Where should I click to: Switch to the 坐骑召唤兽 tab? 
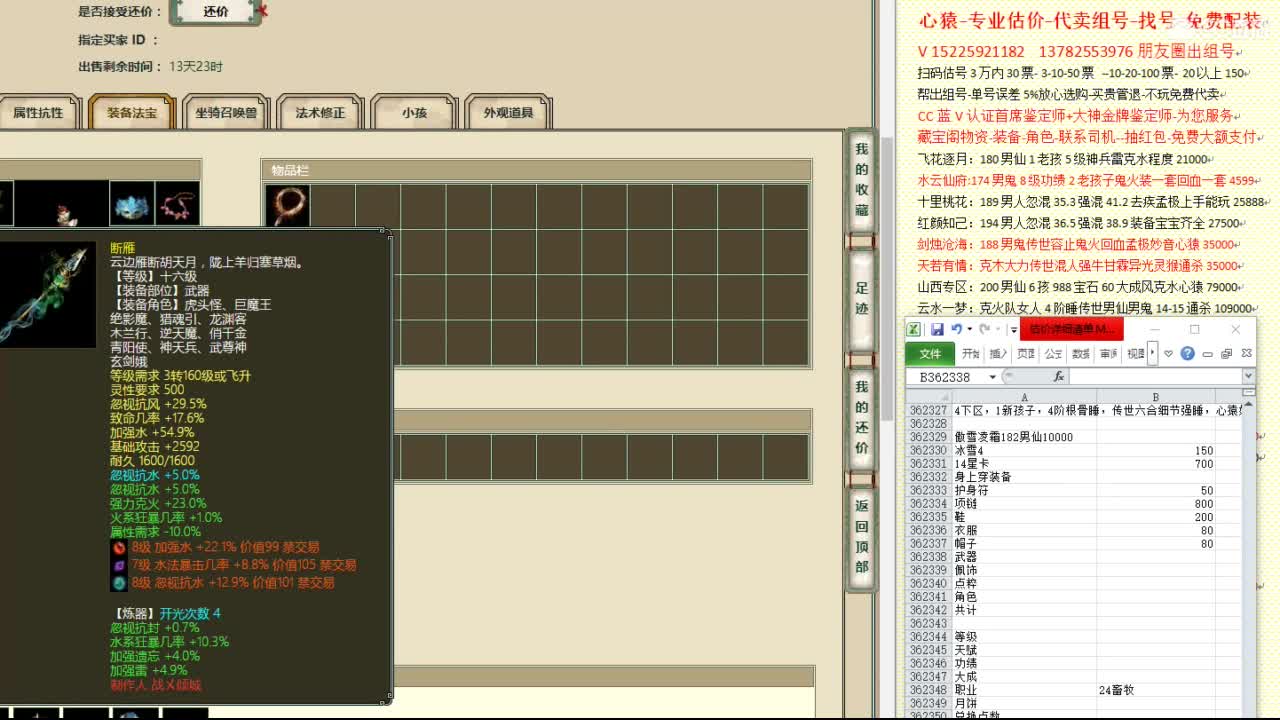[226, 113]
